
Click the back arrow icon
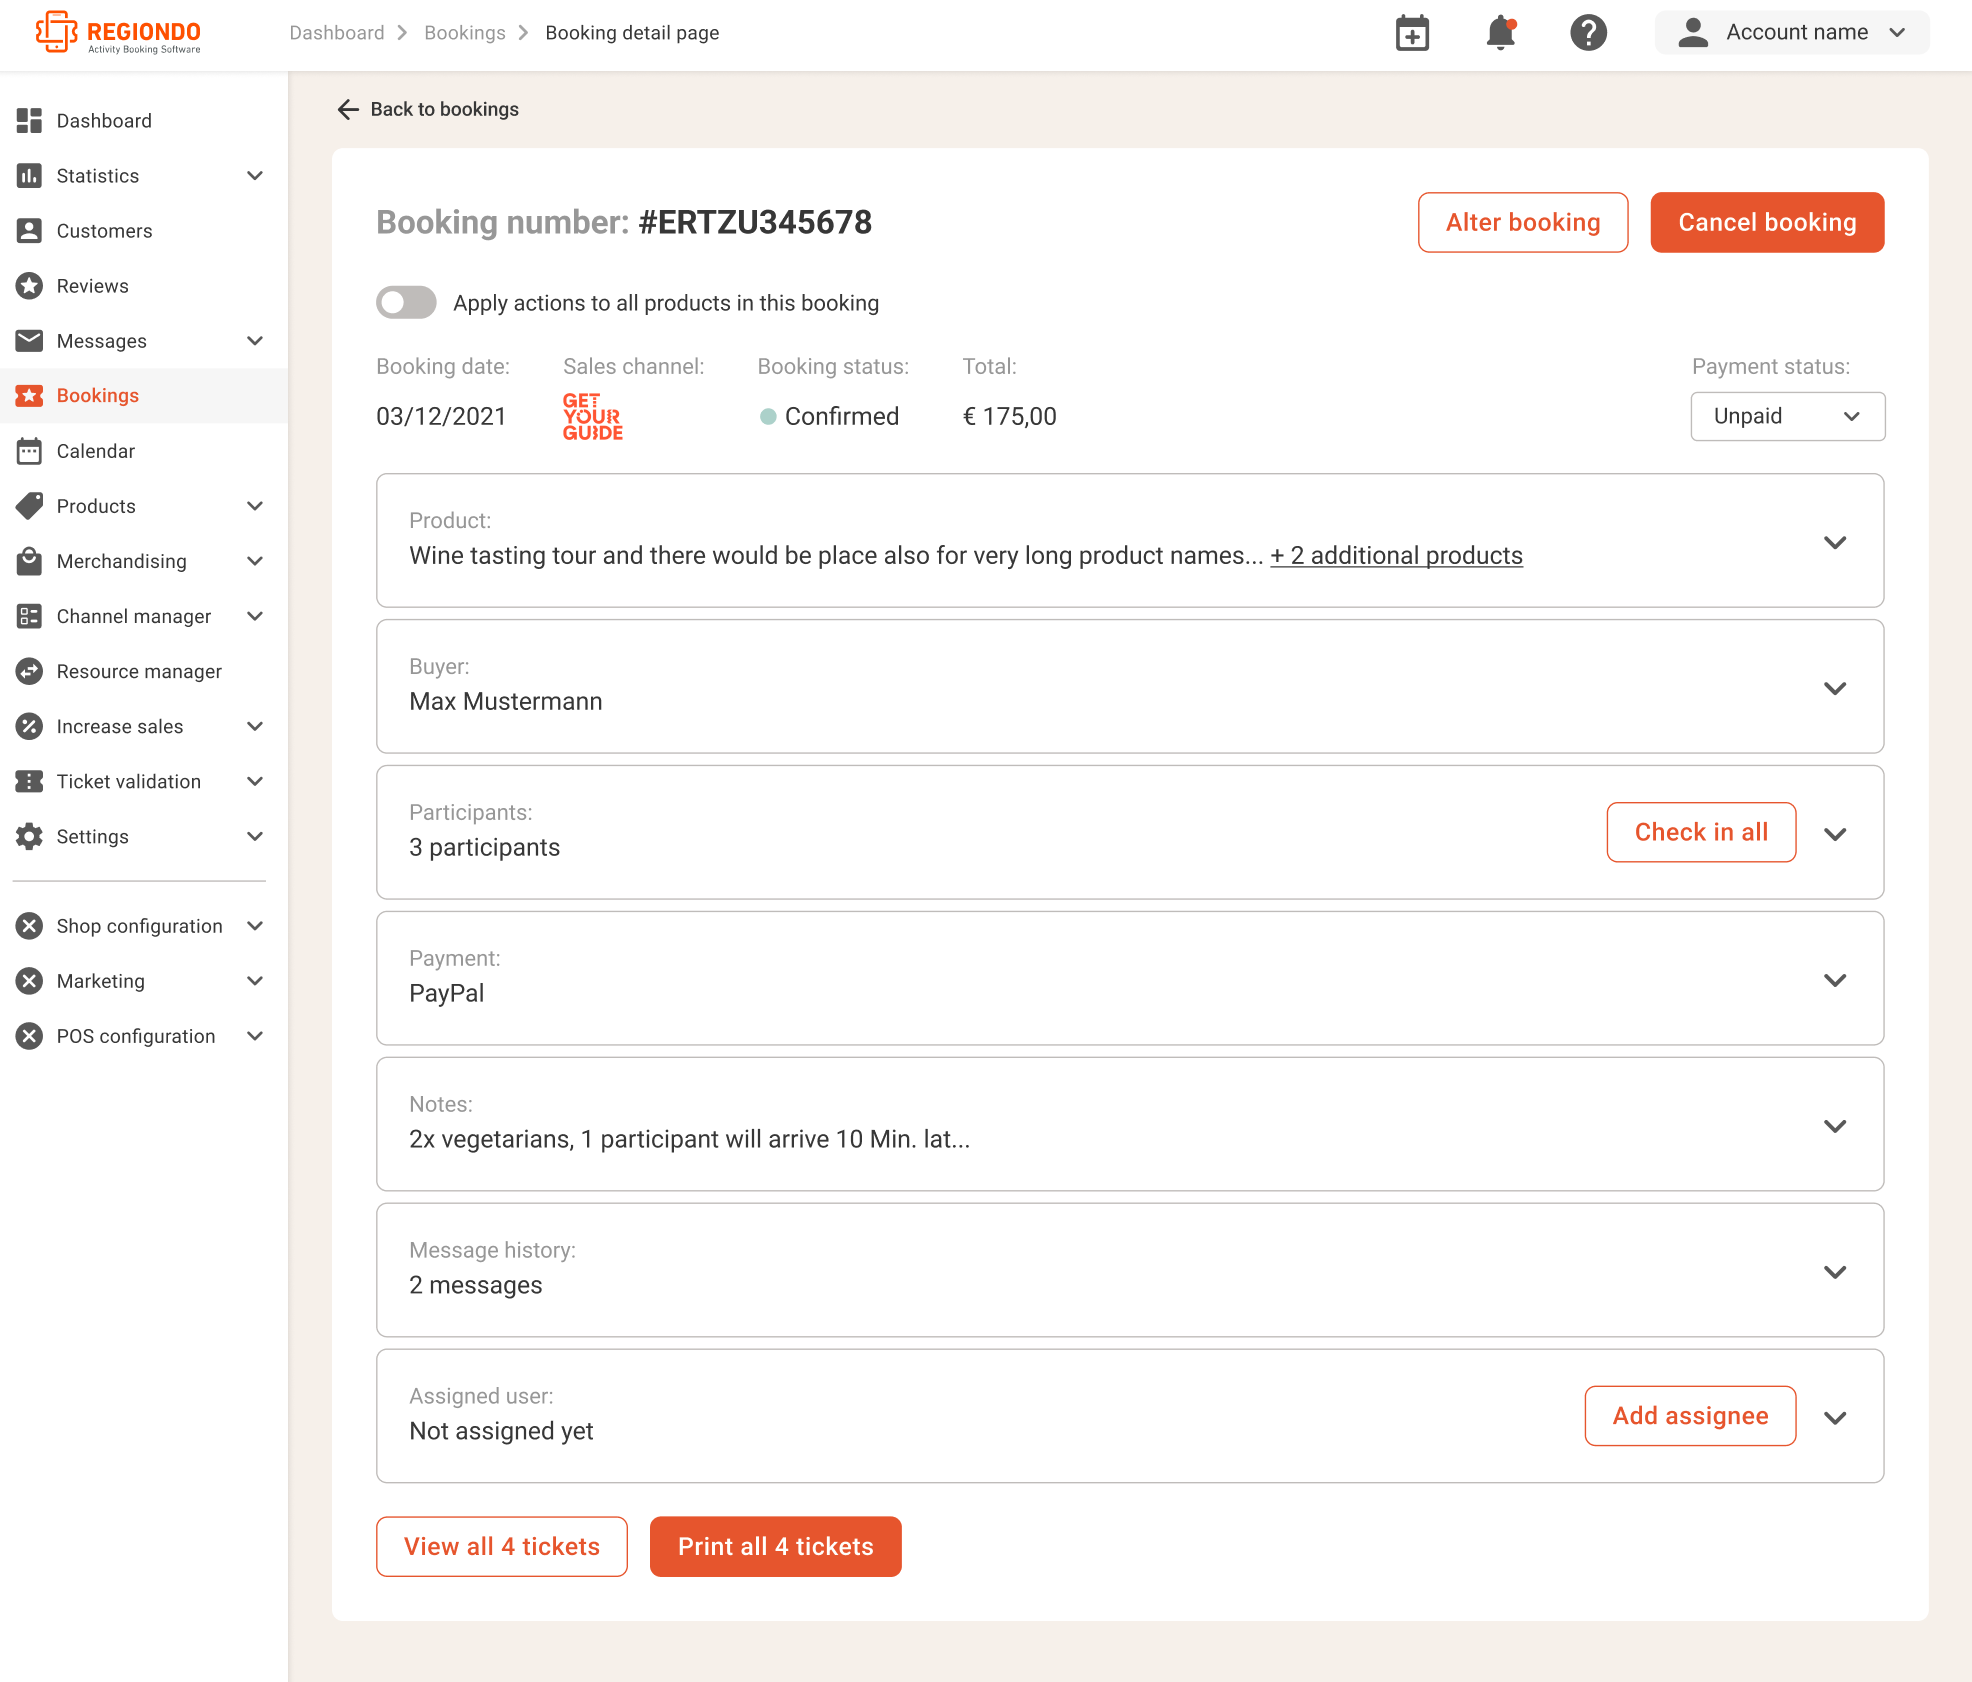(x=348, y=109)
